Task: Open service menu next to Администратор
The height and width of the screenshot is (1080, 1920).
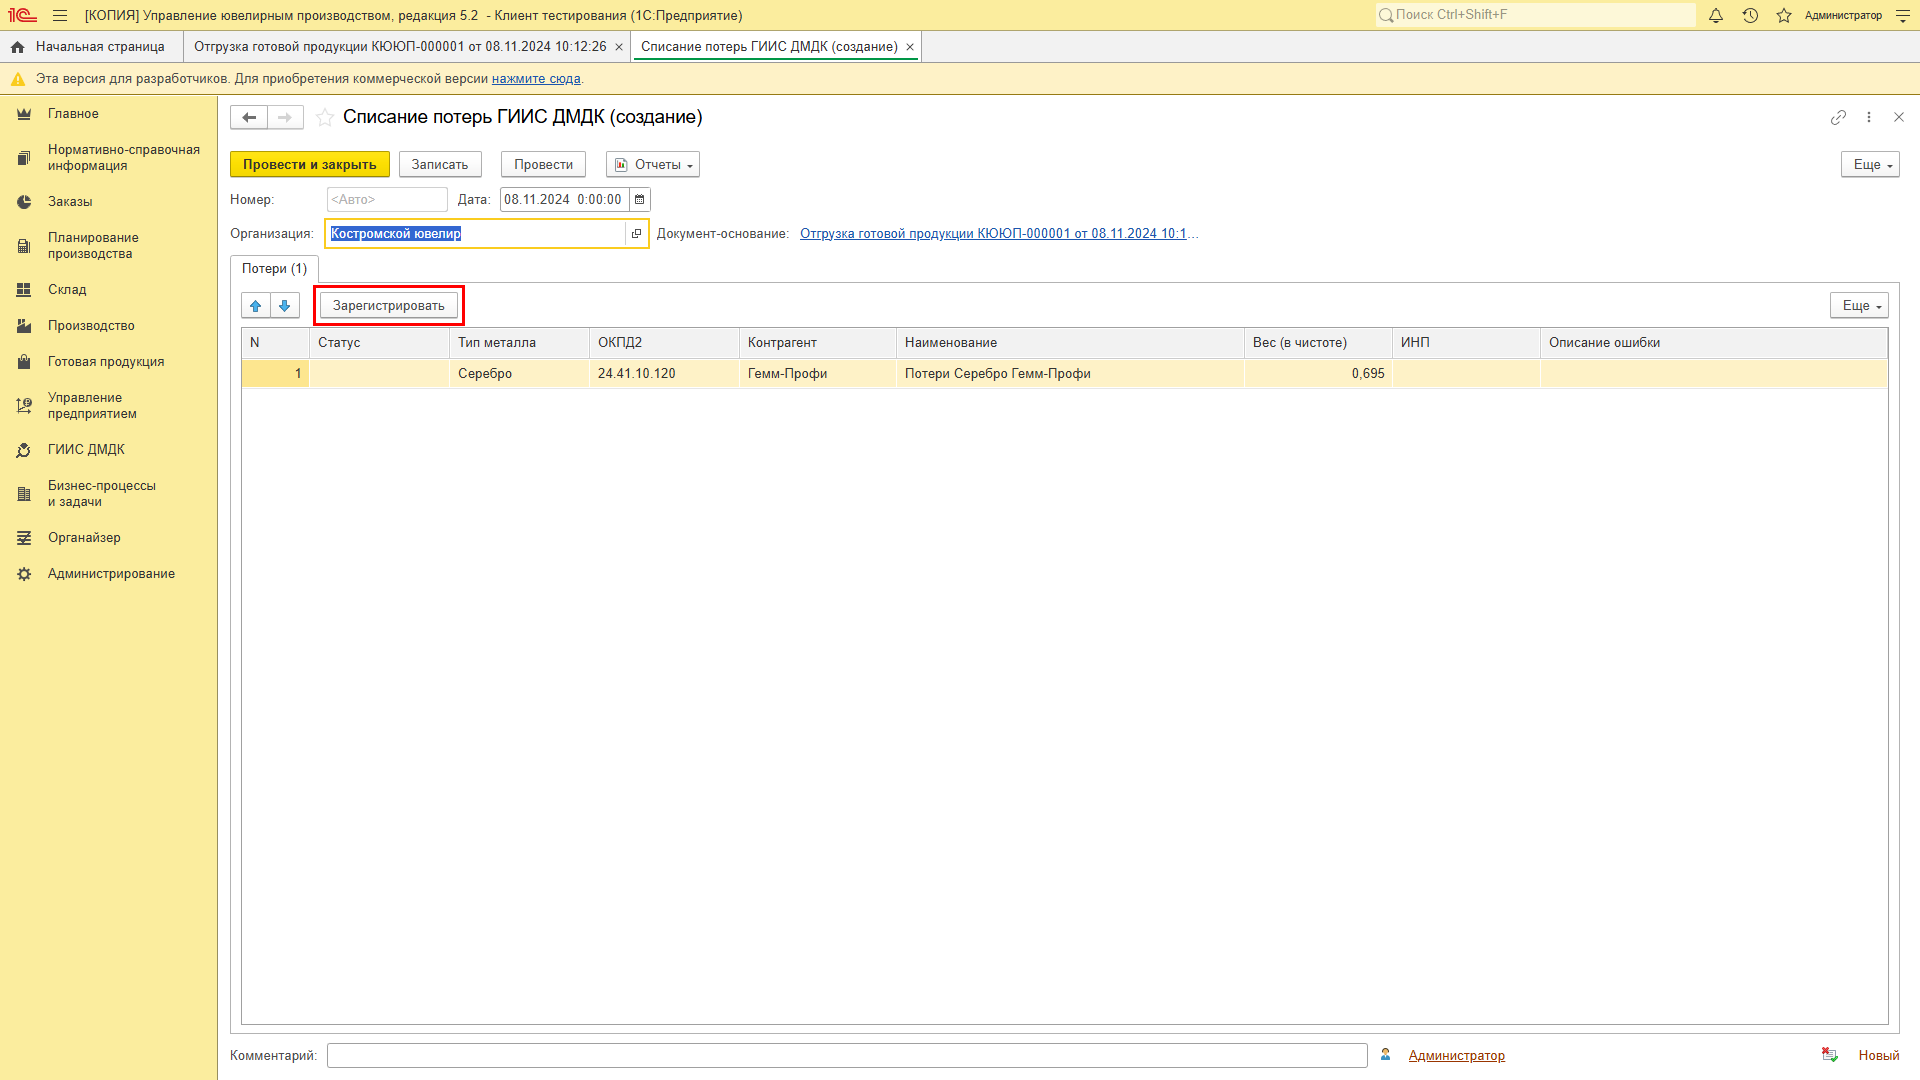Action: point(1903,15)
